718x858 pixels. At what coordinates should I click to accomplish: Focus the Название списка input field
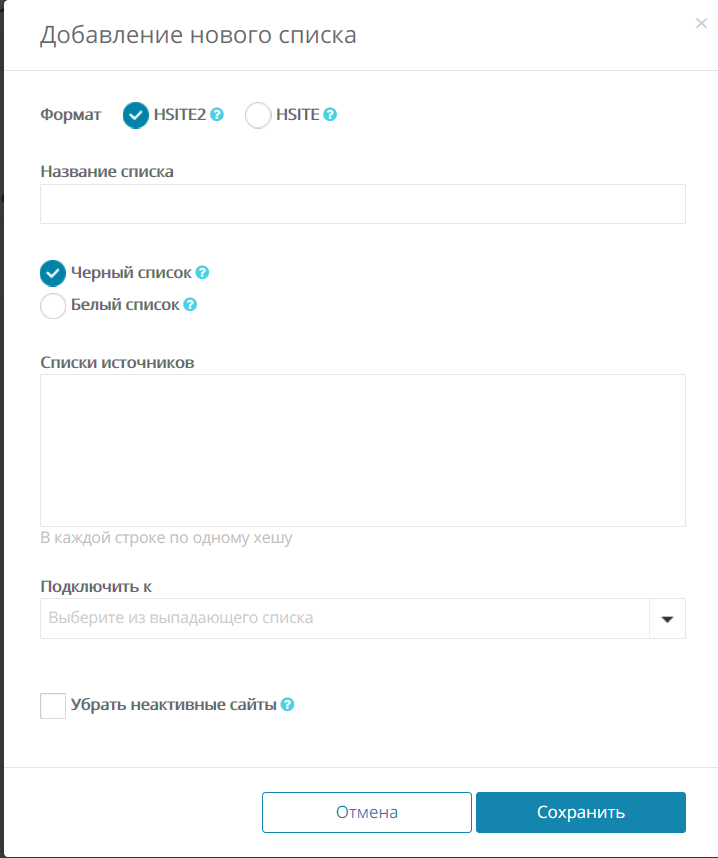click(363, 204)
